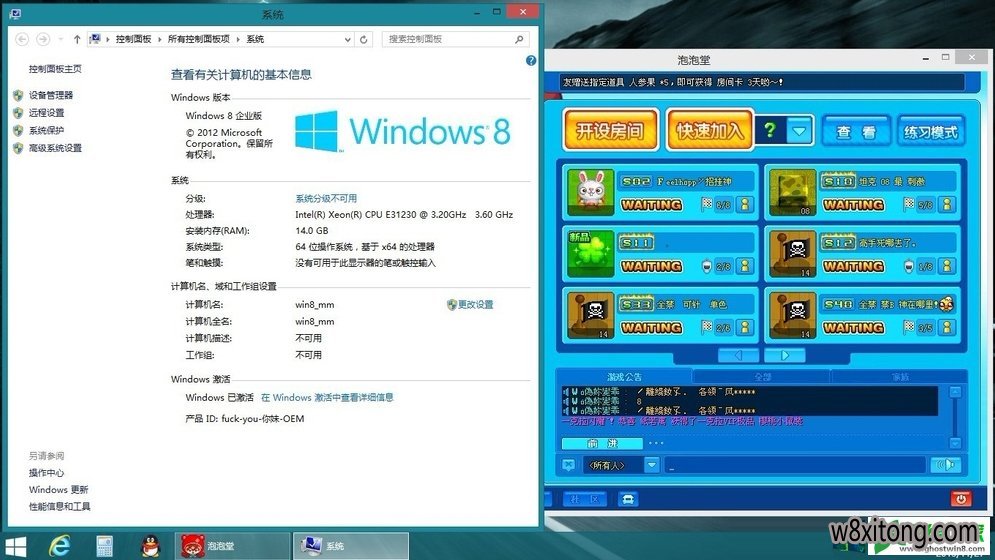Launch the calculator from the taskbar
995x560 pixels.
click(x=105, y=545)
